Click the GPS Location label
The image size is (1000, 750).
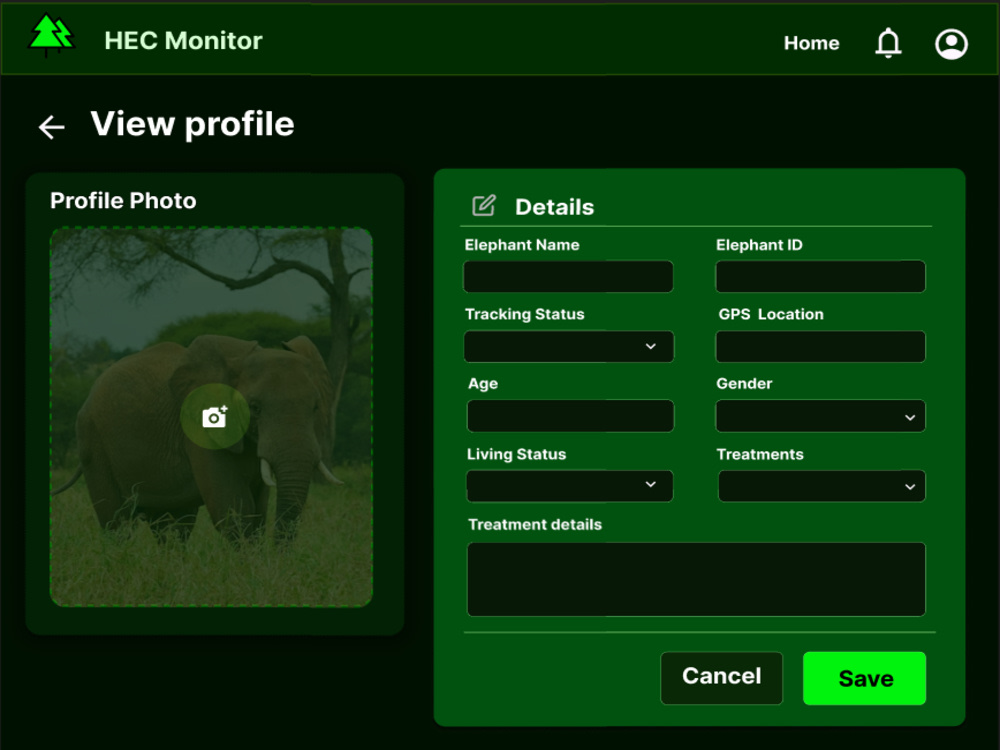coord(771,314)
